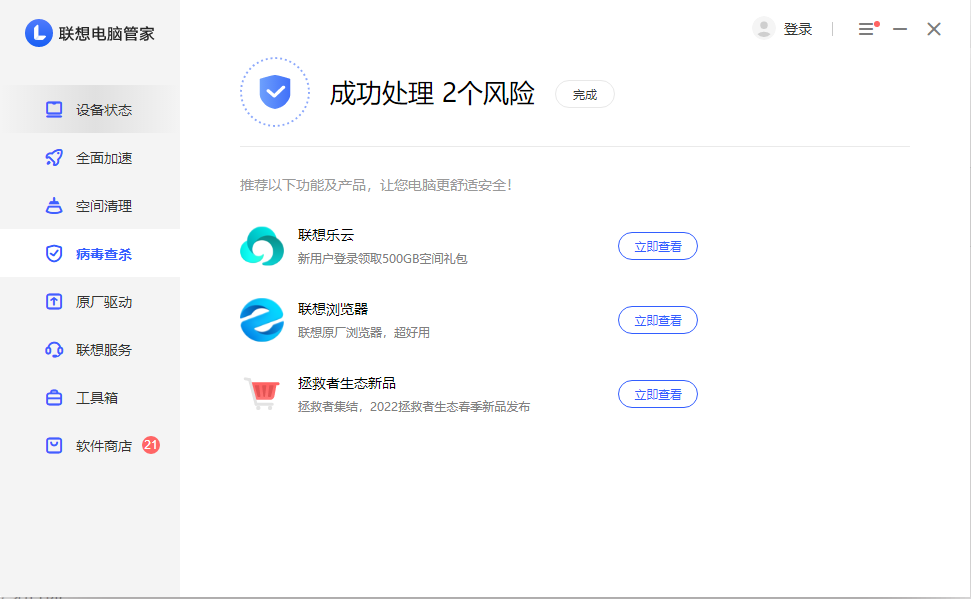Click the 全面加速 rocket icon
The image size is (971, 599).
[x=54, y=158]
